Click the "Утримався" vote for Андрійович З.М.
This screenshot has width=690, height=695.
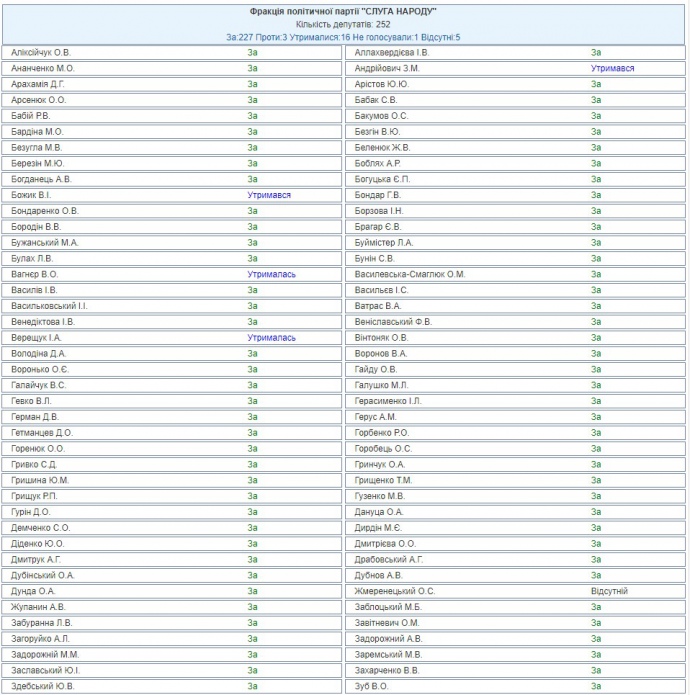pos(612,68)
